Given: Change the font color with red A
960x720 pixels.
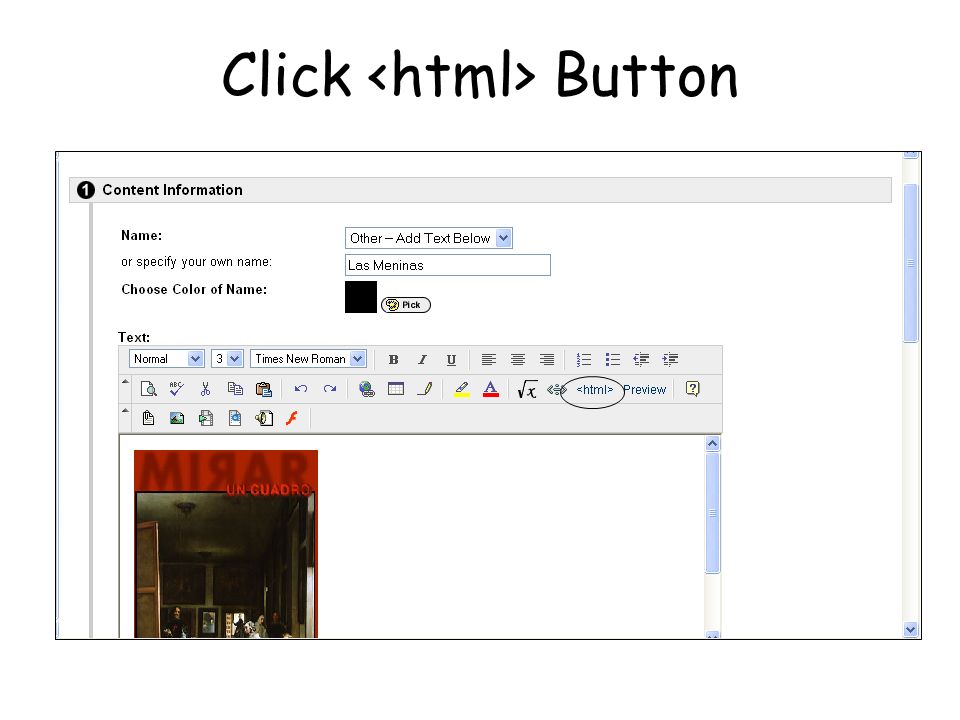Looking at the screenshot, I should [x=491, y=389].
